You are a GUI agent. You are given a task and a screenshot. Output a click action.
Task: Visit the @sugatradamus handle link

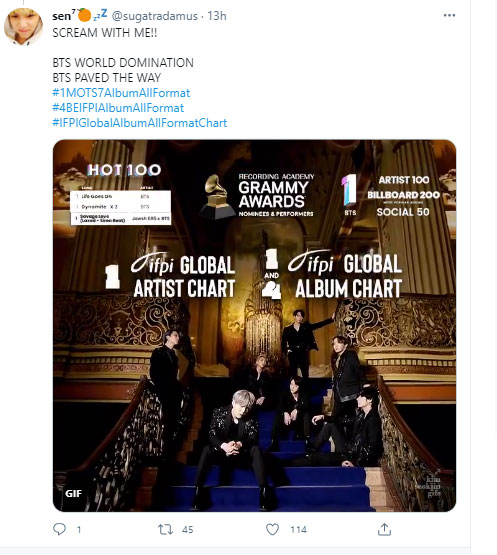click(x=155, y=16)
